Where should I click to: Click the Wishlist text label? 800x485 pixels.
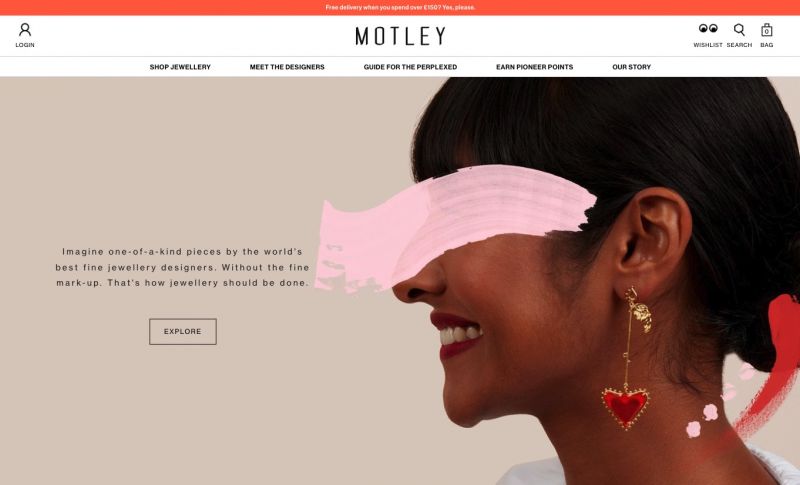tap(708, 45)
